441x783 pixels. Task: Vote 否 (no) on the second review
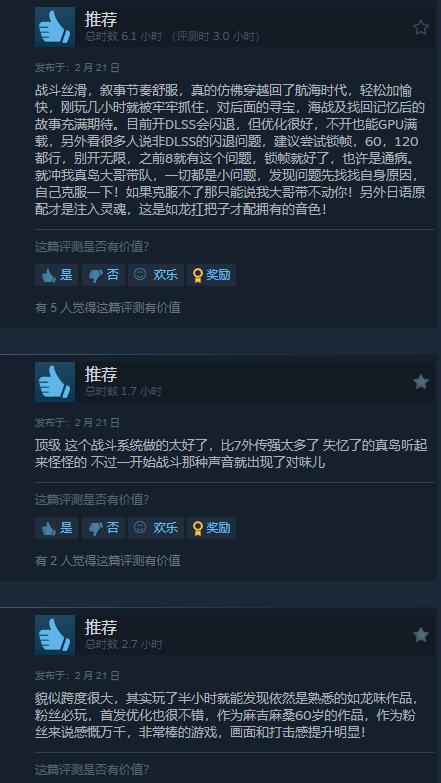tap(103, 528)
